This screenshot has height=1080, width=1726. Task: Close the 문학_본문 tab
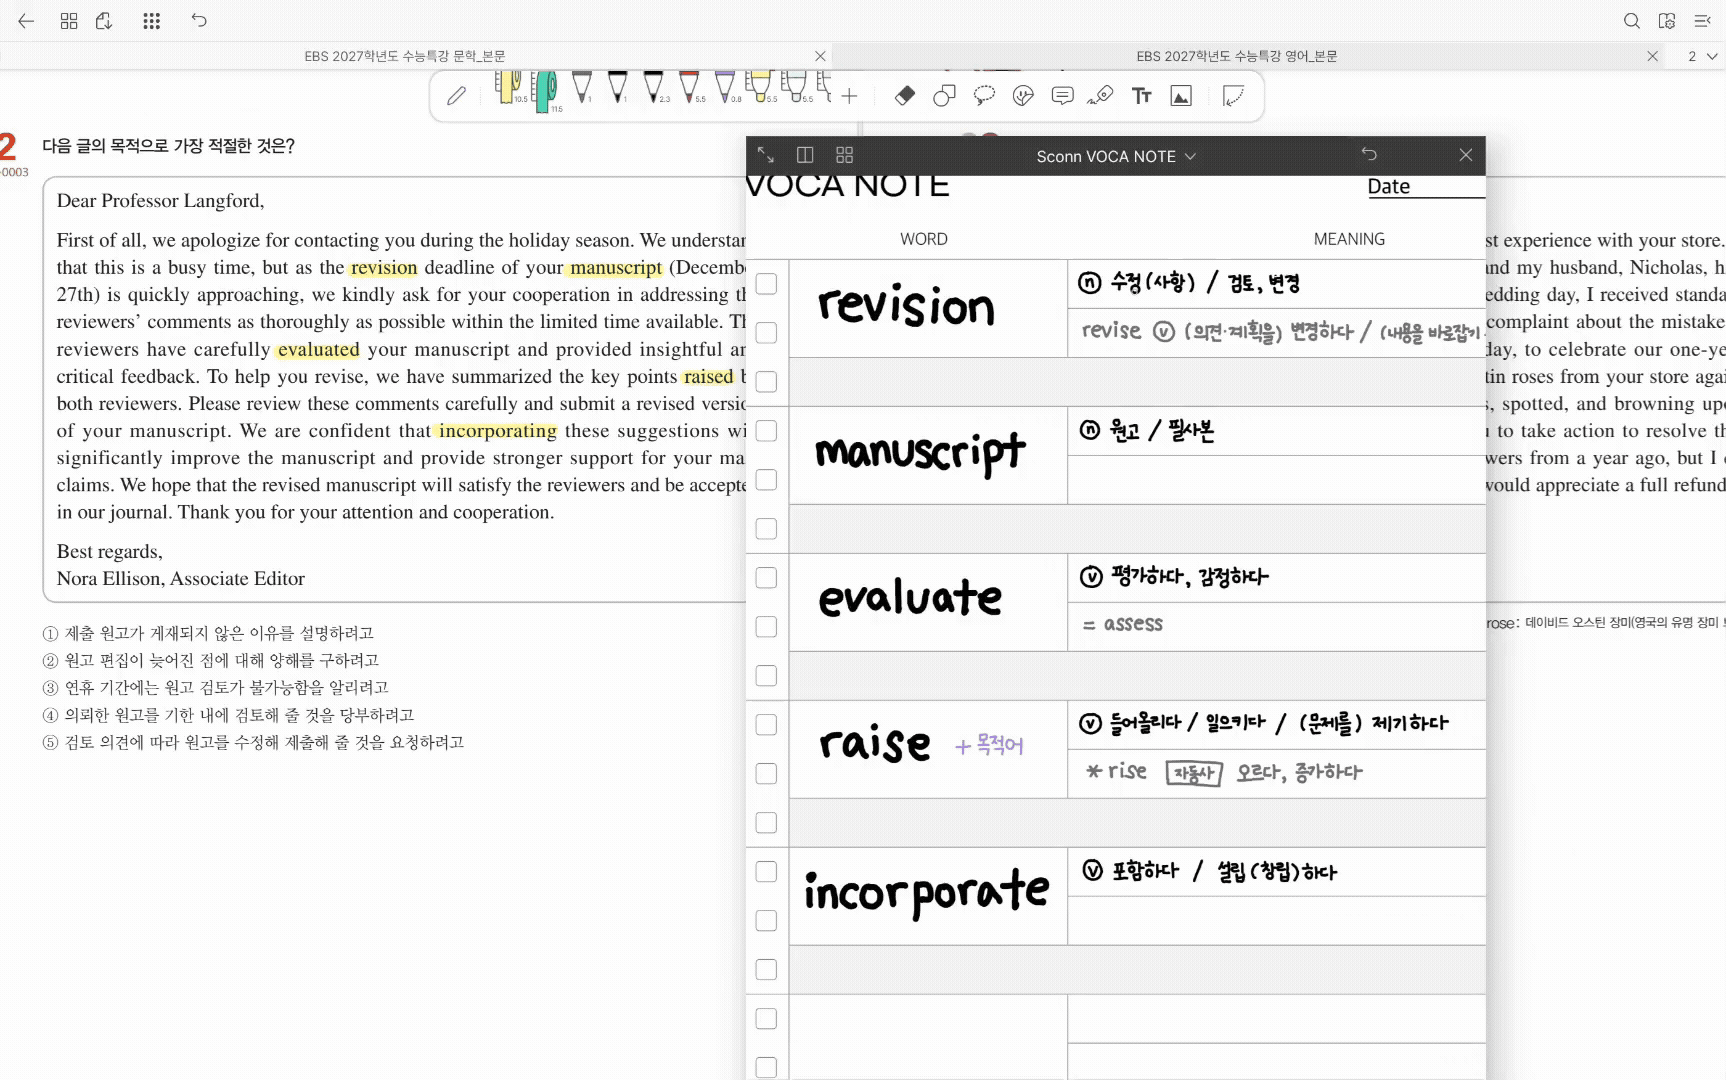(x=820, y=56)
